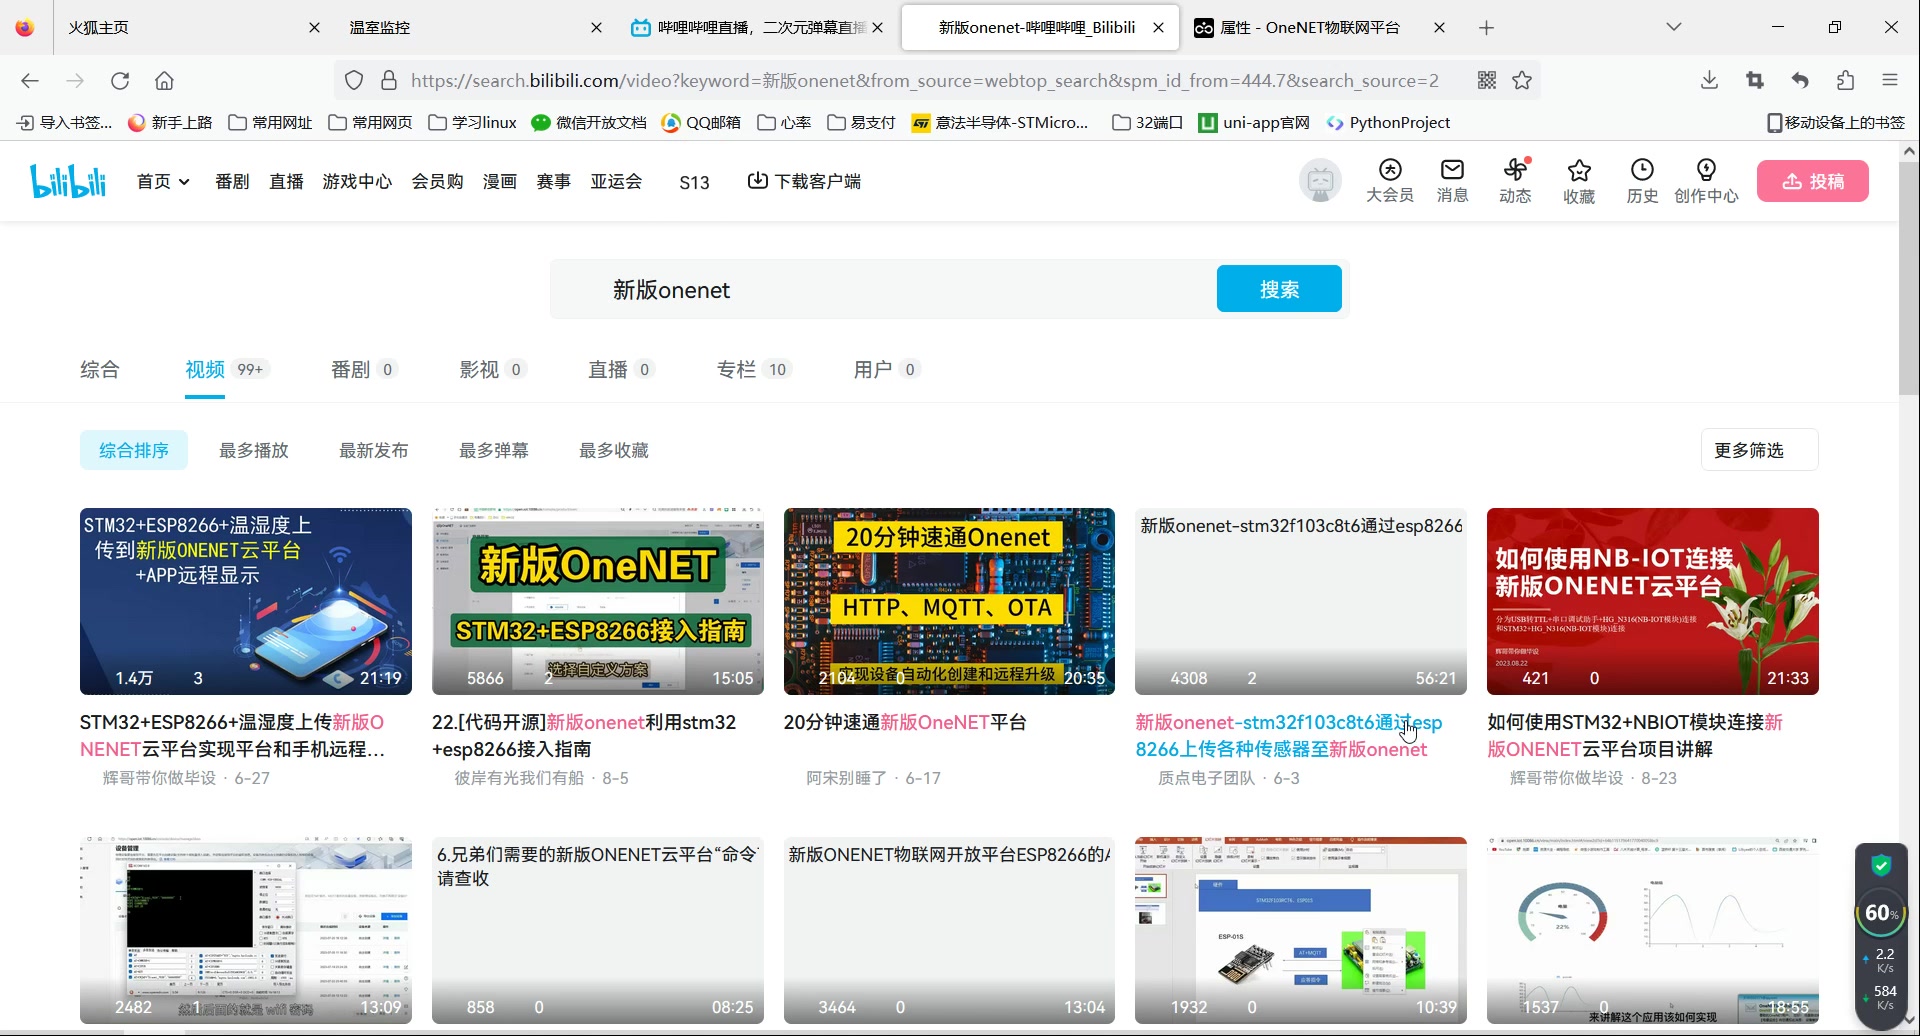Image resolution: width=1920 pixels, height=1036 pixels.
Task: Open the 亚运会 nav link
Action: click(x=616, y=181)
